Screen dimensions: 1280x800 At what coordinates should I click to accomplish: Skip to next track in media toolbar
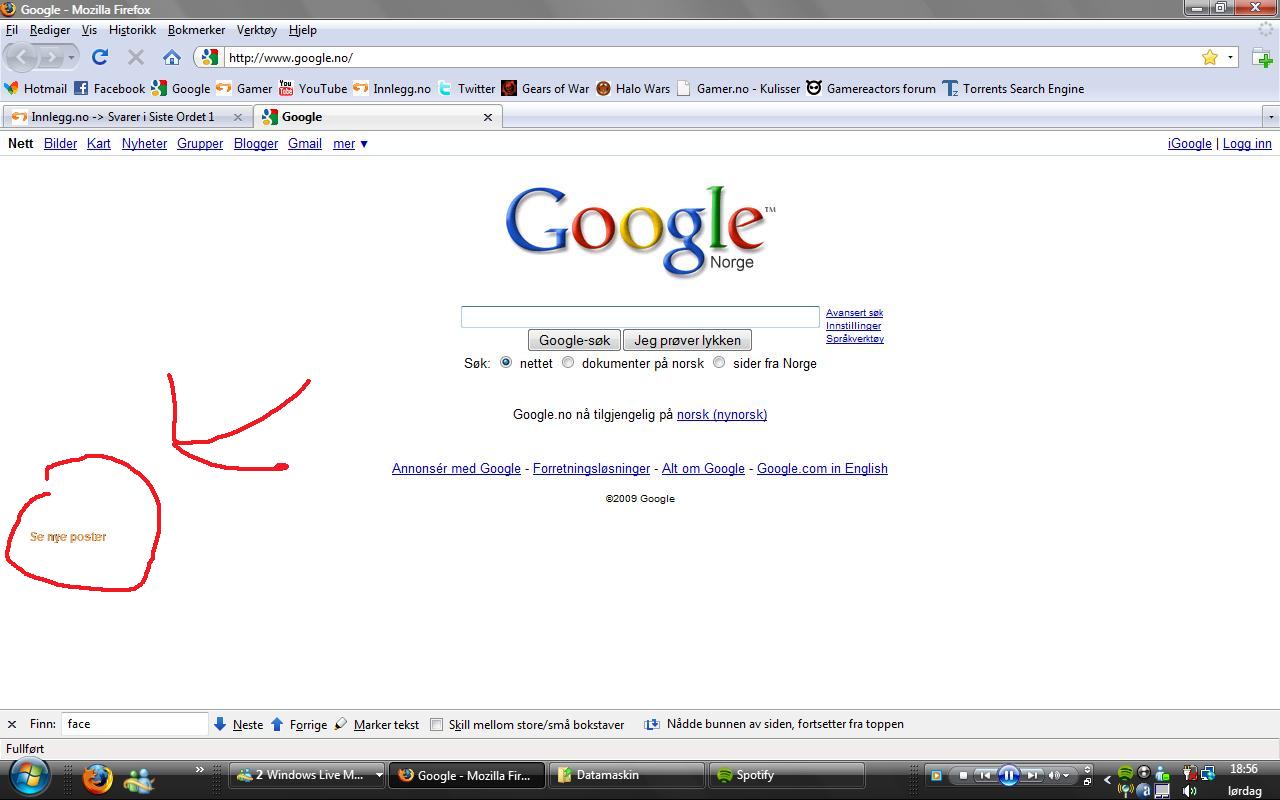(1033, 775)
